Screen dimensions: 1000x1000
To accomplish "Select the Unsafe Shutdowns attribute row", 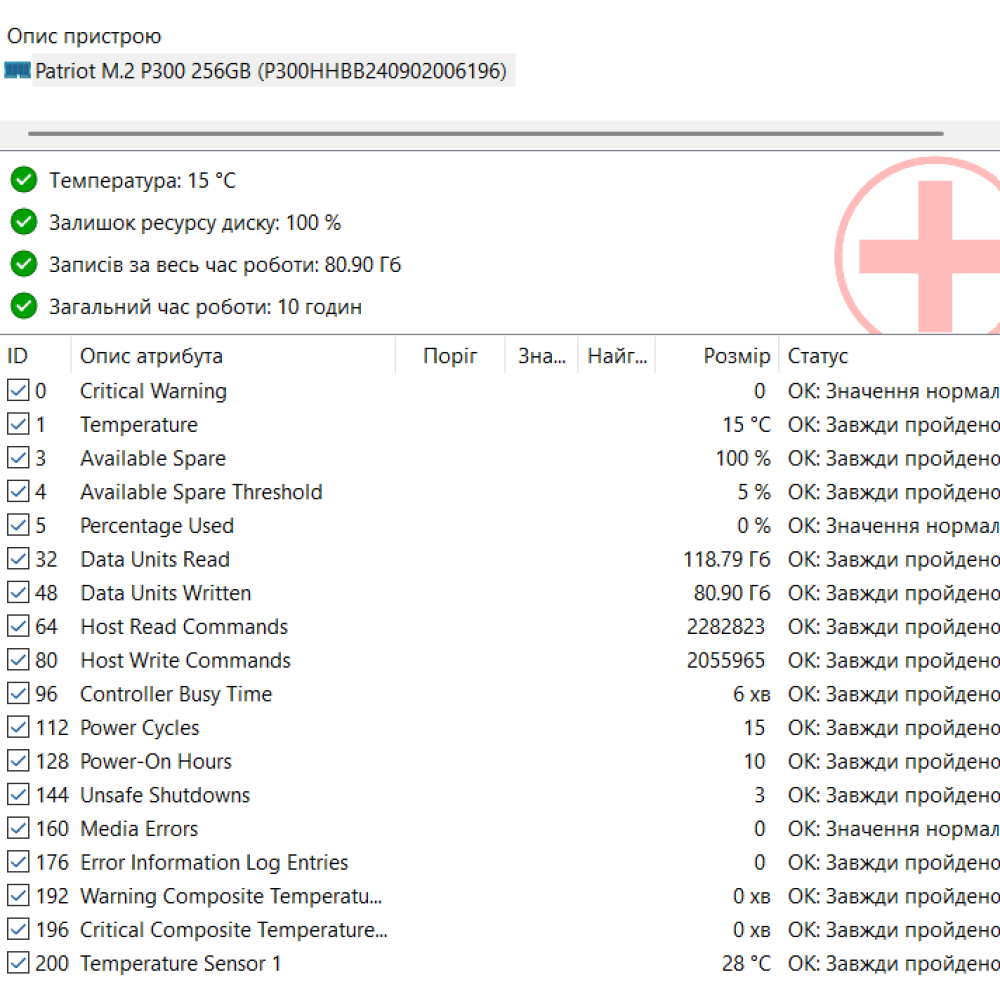I will coord(165,795).
